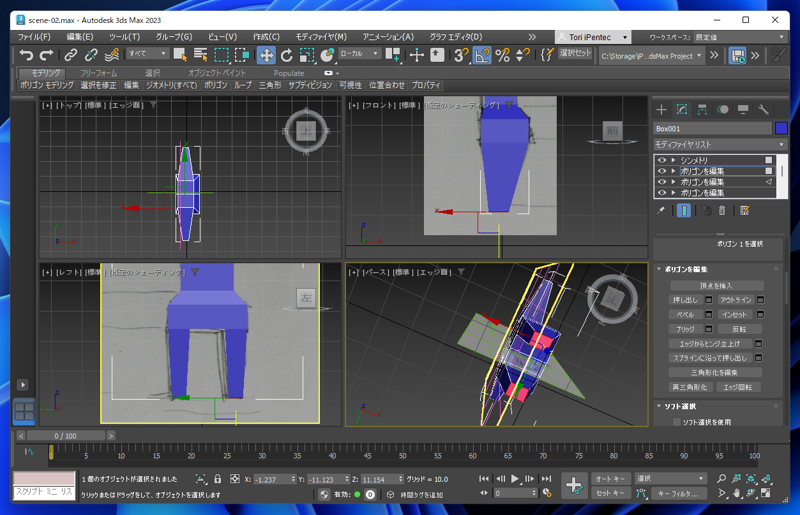Open Select by Name list tool
Screen dimensions: 800x515
point(201,55)
